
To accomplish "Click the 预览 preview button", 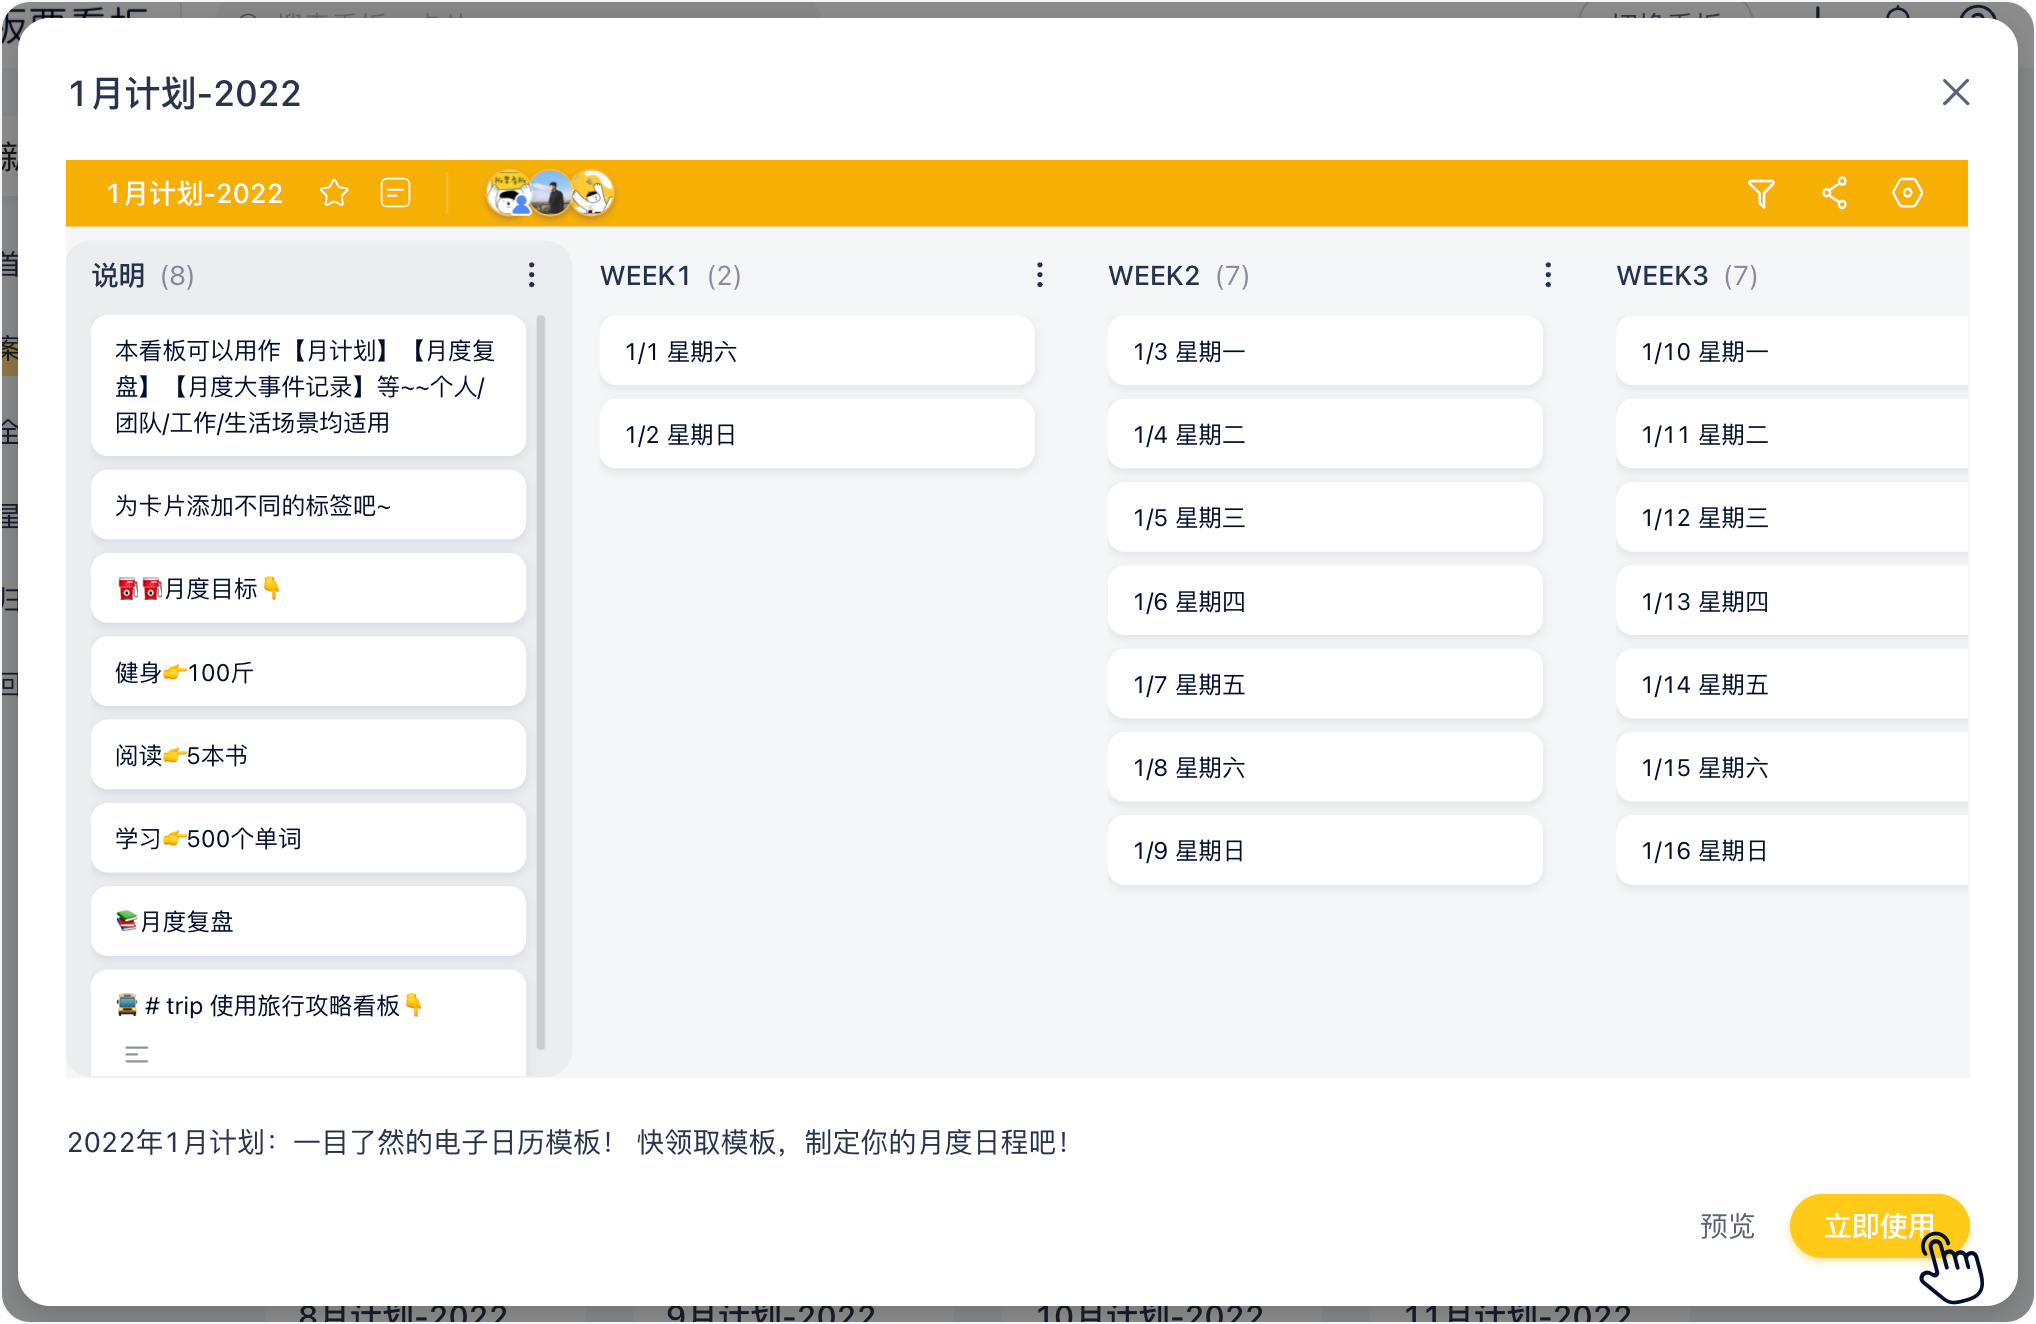I will point(1727,1226).
